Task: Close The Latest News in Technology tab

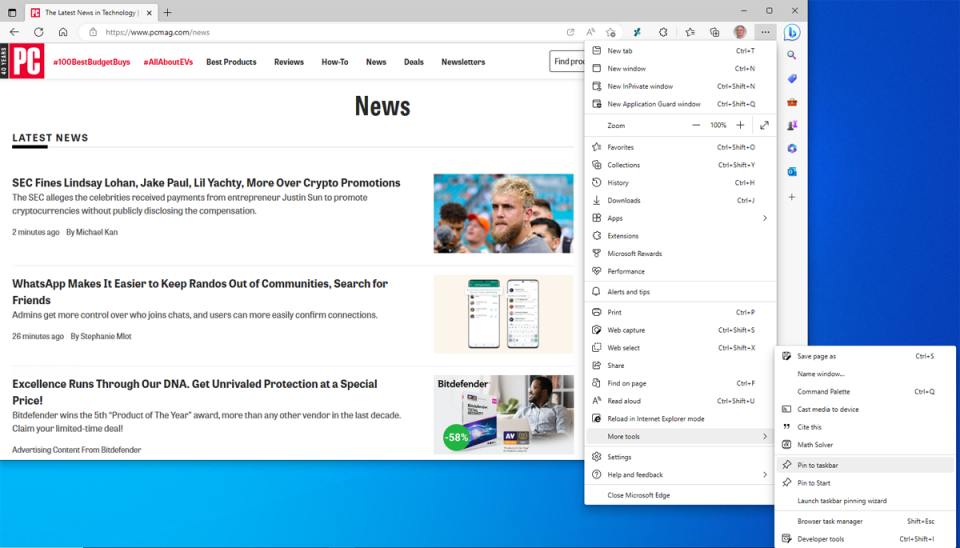Action: (x=149, y=12)
